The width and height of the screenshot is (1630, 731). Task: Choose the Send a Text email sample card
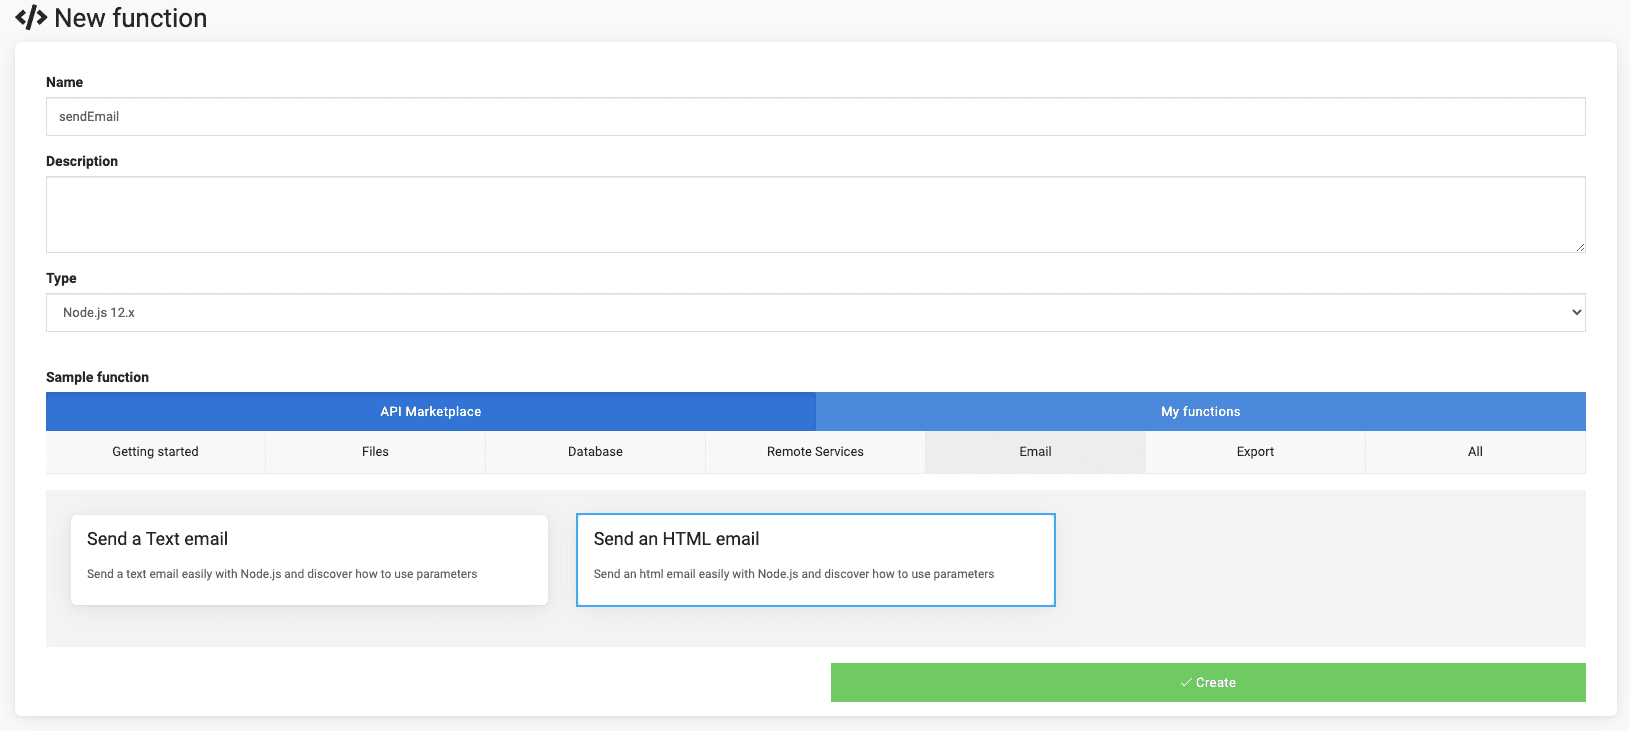[309, 560]
